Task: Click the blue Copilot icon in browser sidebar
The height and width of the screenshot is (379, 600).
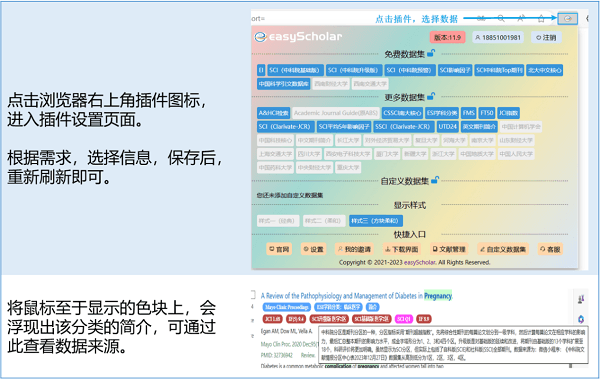Action: tap(581, 319)
